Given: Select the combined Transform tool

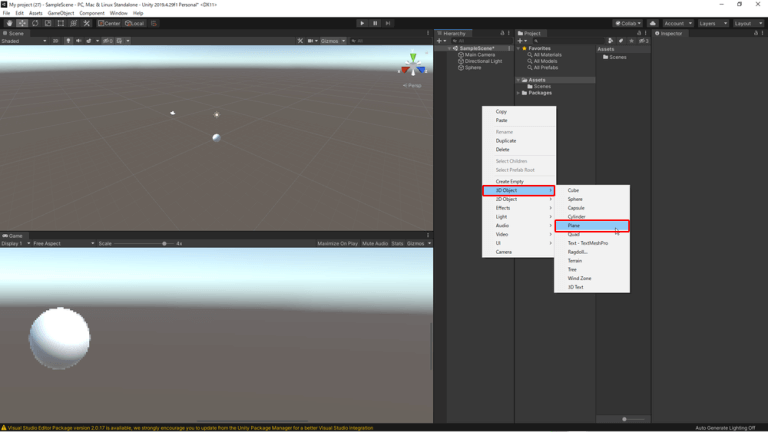Looking at the screenshot, I should tap(73, 23).
